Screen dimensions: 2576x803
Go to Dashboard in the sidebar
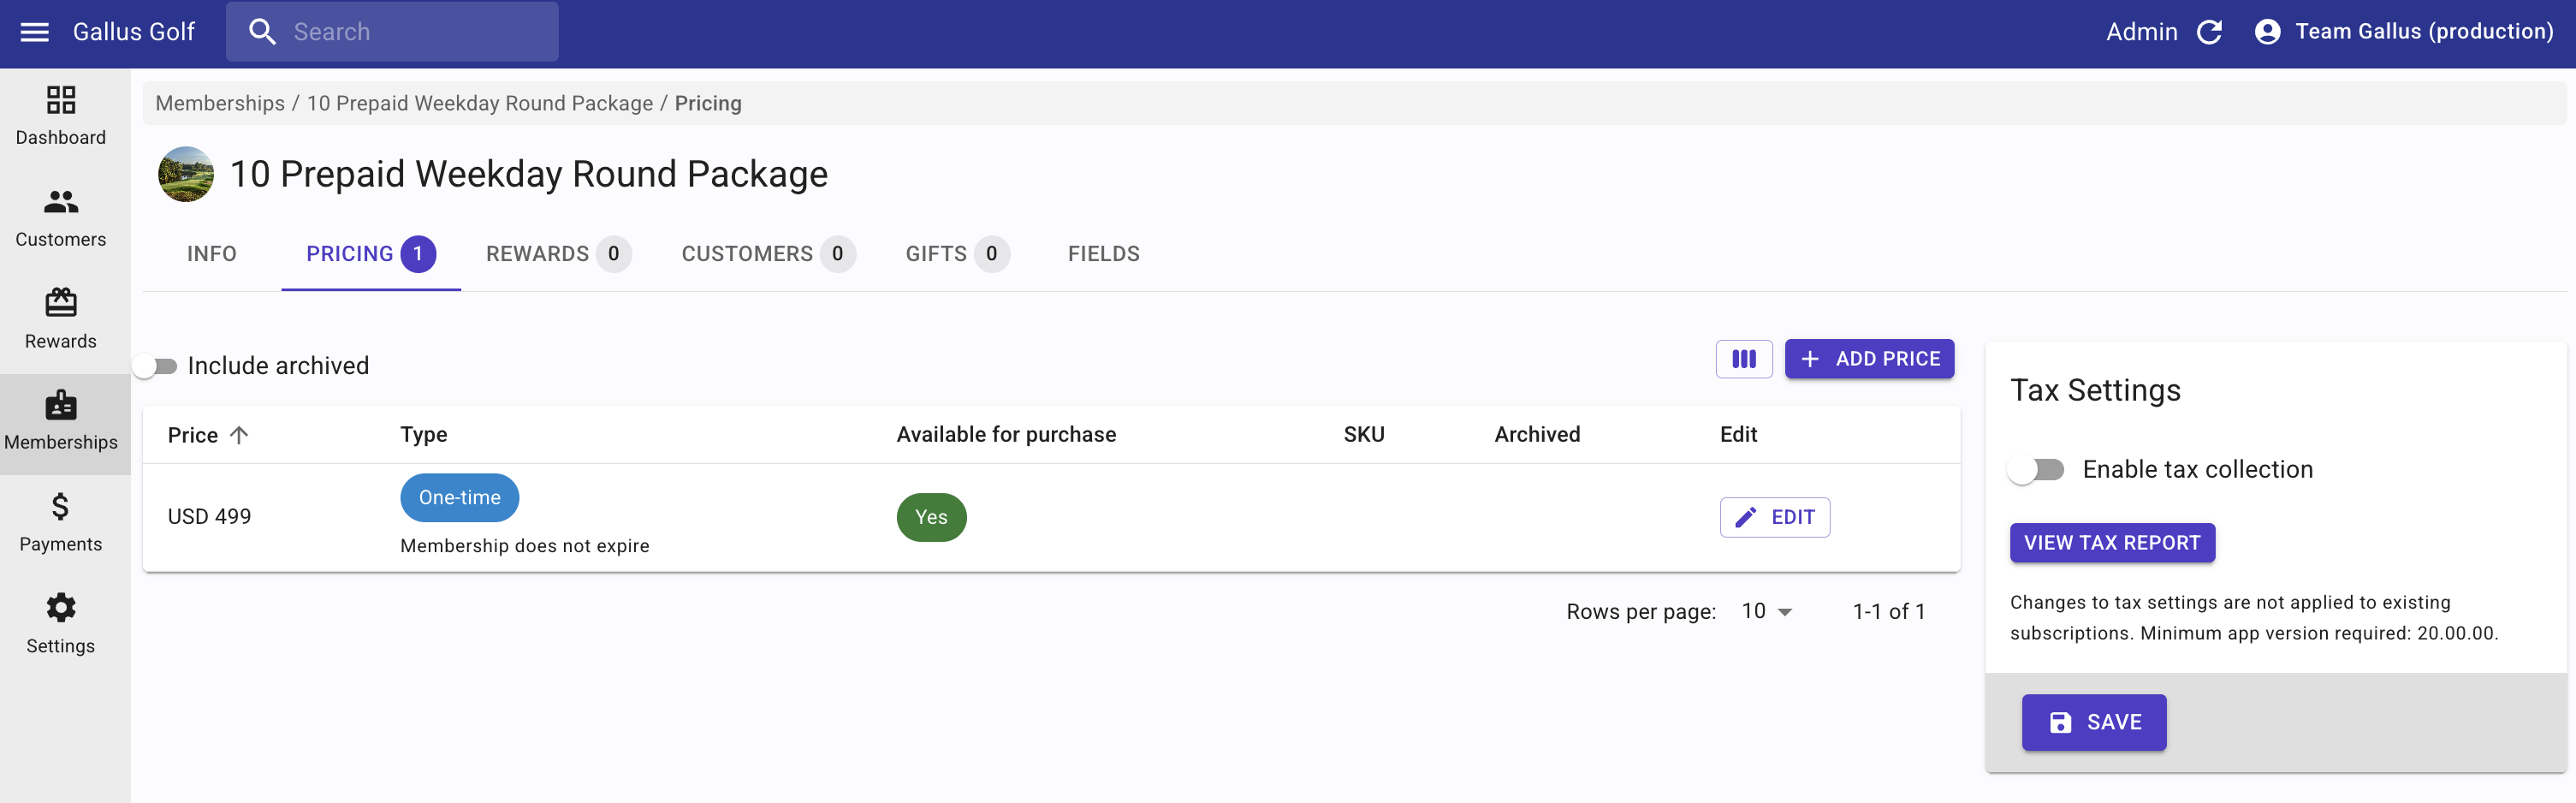tap(61, 116)
